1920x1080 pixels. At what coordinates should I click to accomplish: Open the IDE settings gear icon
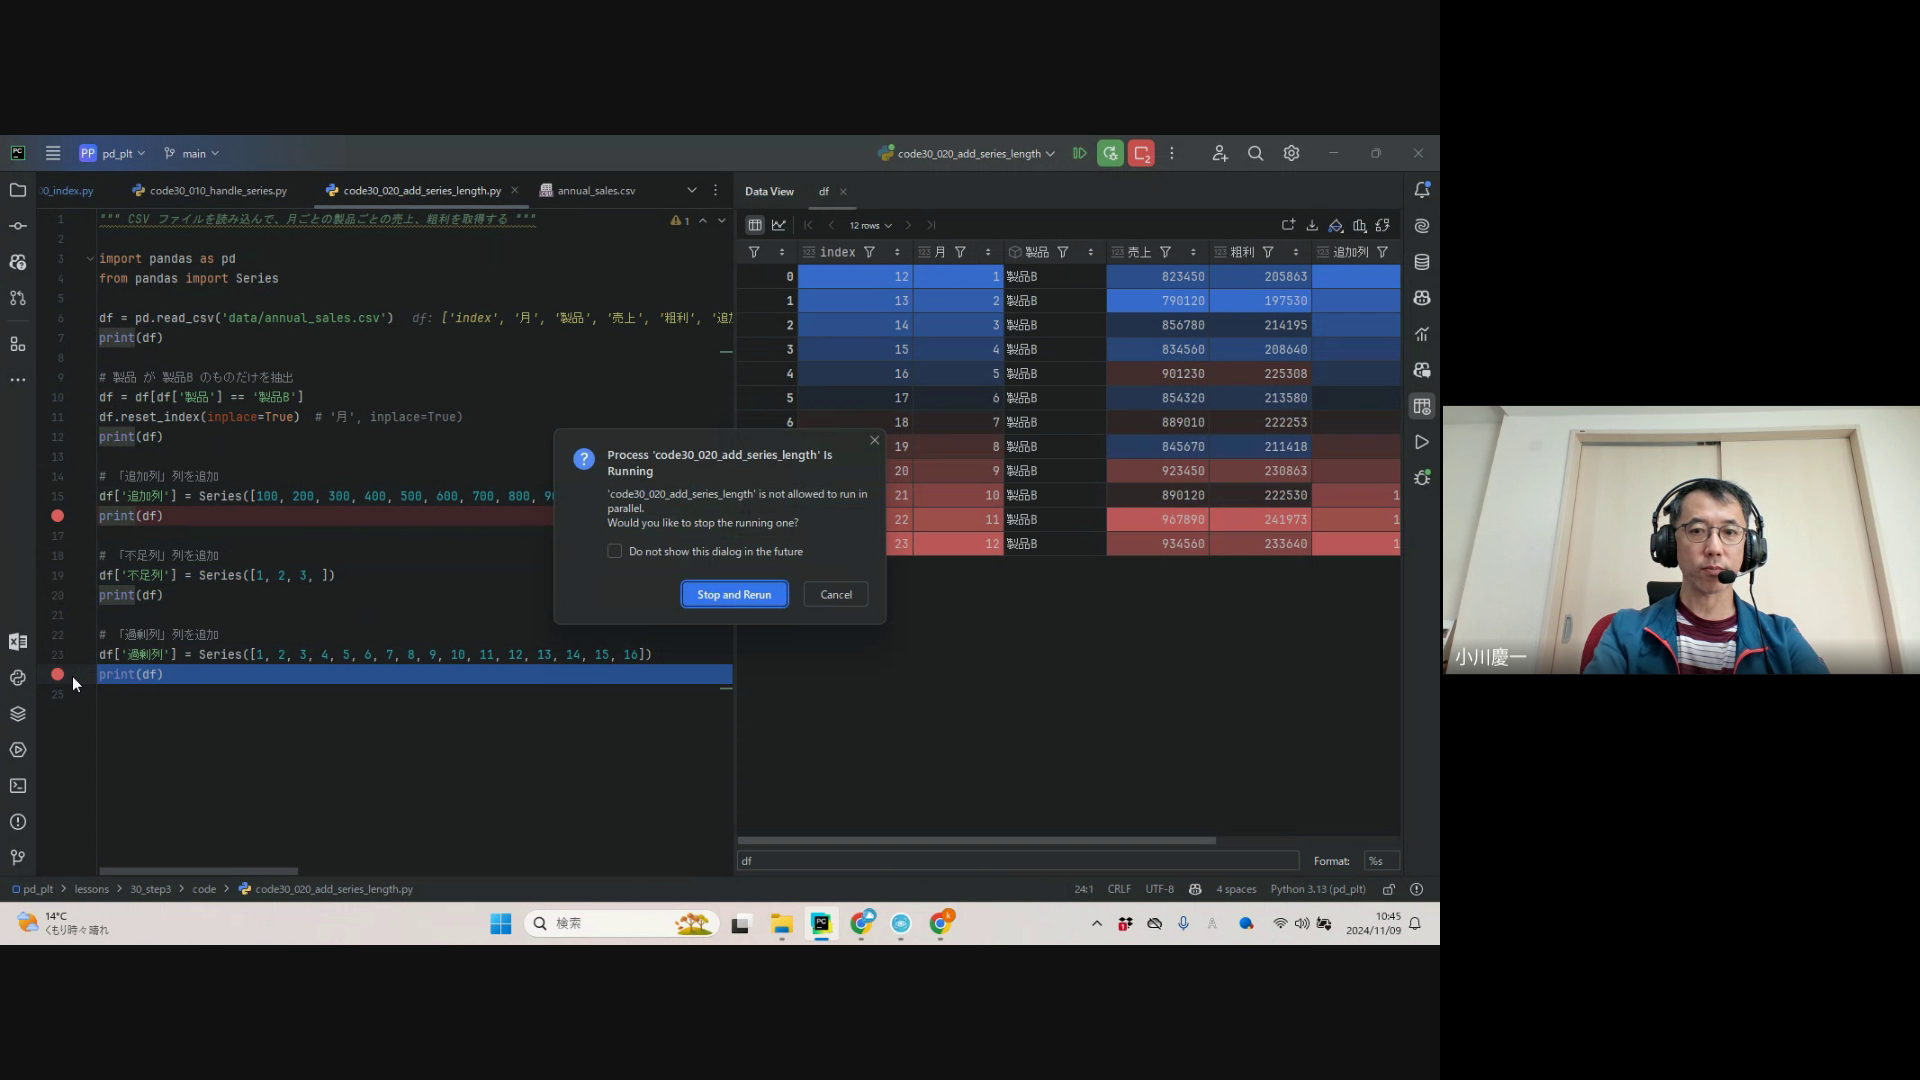[x=1291, y=153]
